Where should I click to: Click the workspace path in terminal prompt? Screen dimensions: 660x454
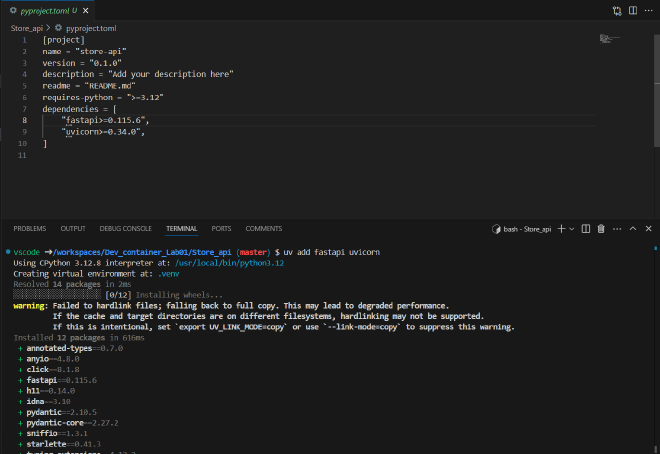(142, 252)
